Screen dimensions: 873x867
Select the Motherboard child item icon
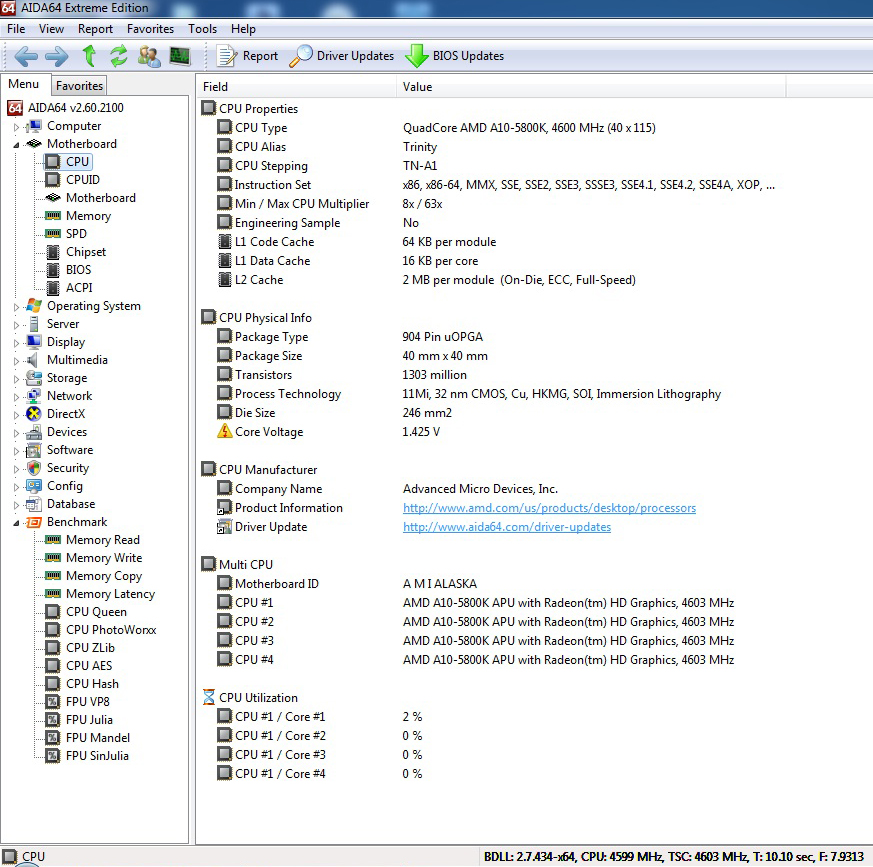(53, 198)
